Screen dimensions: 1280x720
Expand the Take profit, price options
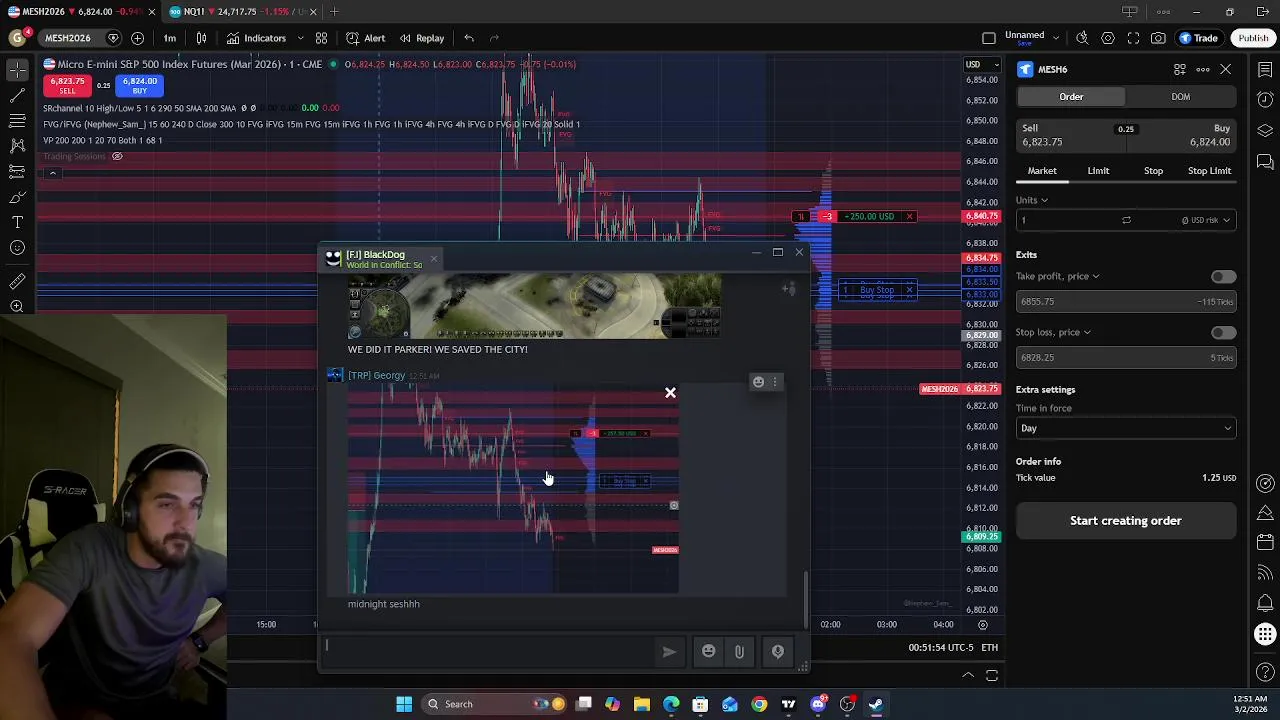[x=1058, y=276]
